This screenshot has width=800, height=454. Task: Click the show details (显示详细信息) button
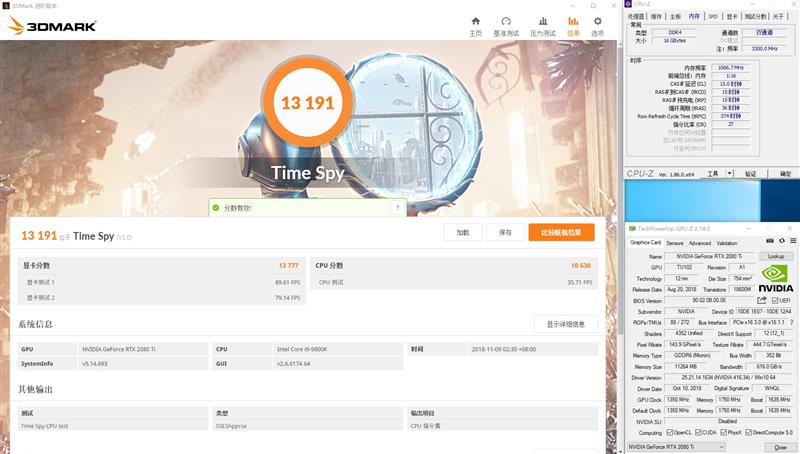tap(566, 324)
